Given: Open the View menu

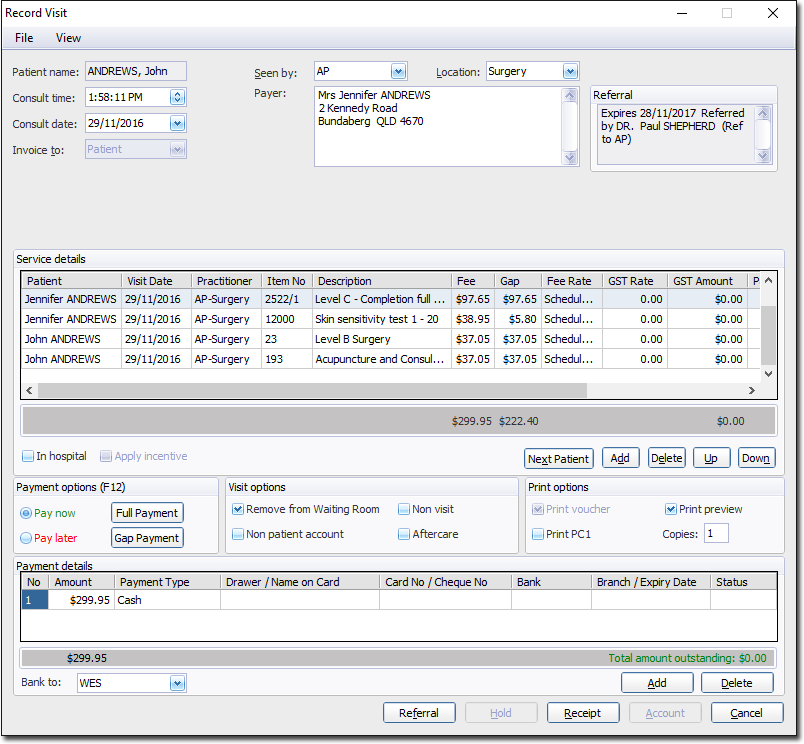Looking at the screenshot, I should coord(68,38).
